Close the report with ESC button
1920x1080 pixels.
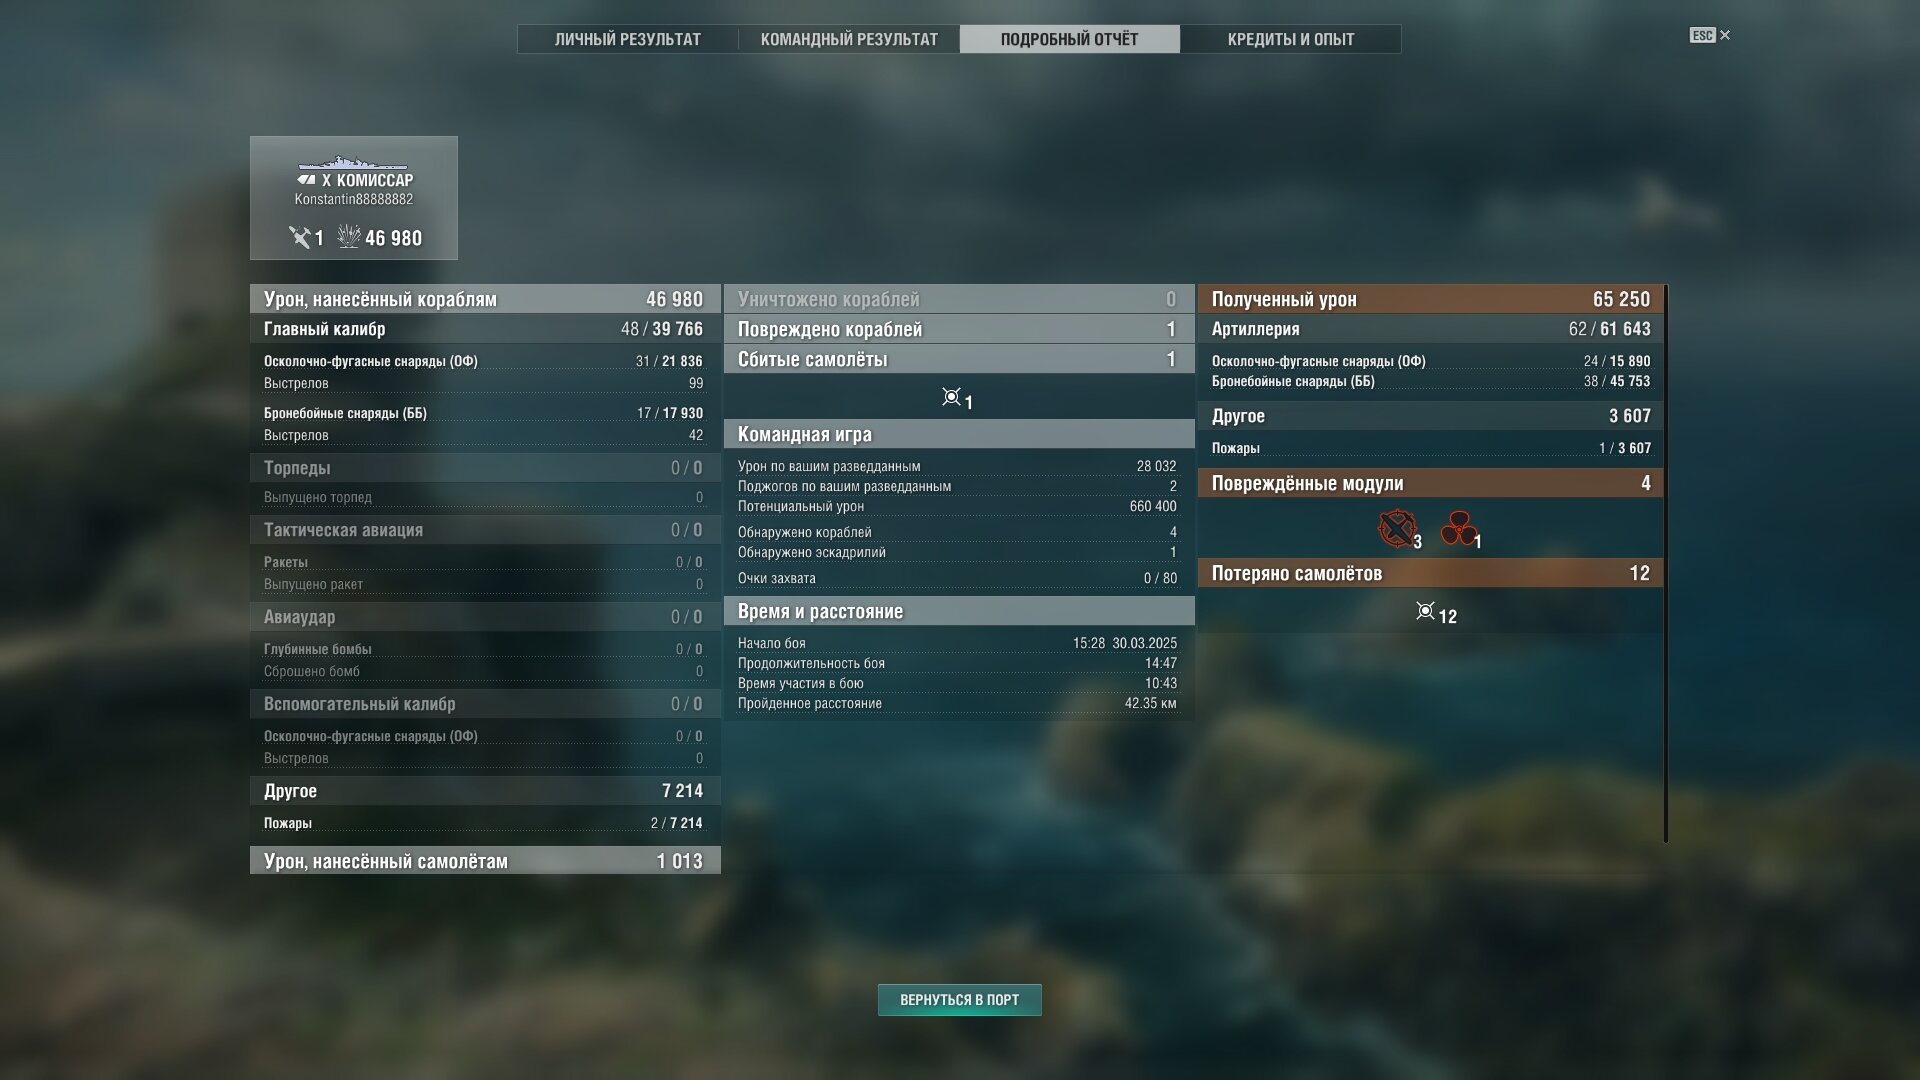[x=1710, y=35]
